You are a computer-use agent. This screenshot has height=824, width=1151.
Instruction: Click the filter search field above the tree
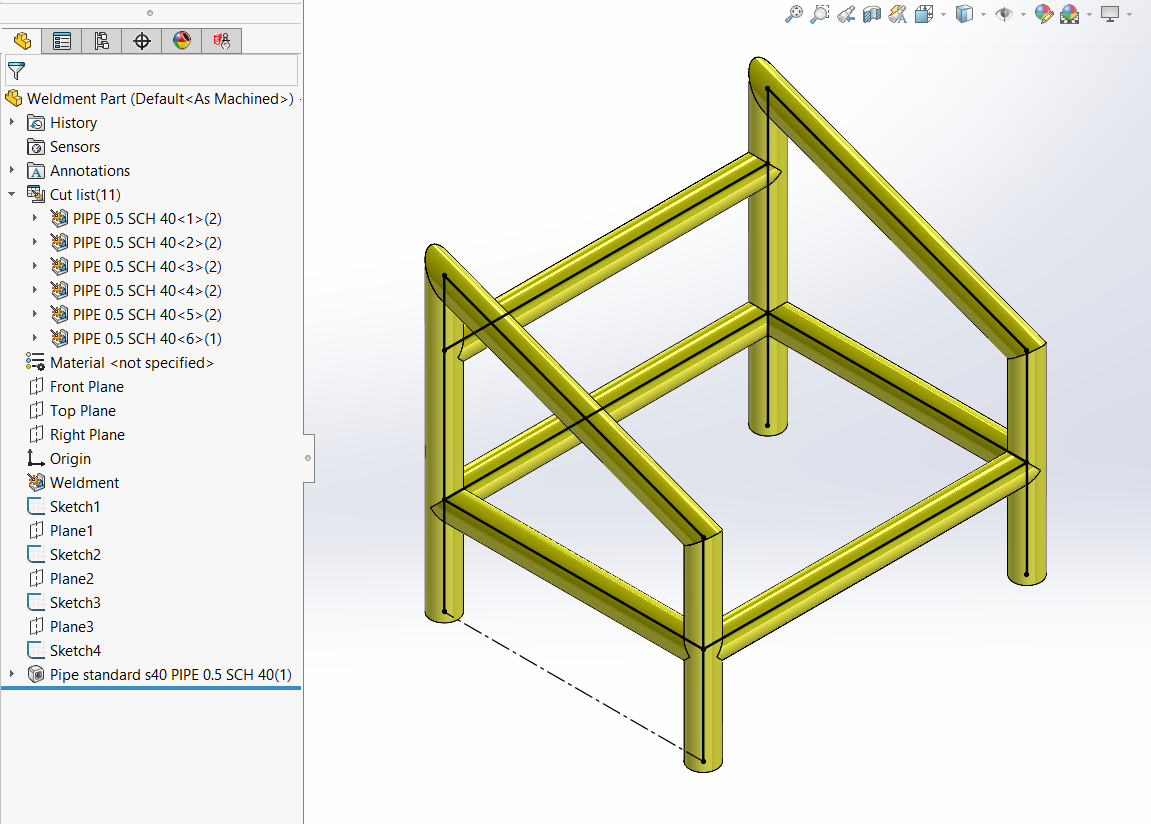tap(150, 69)
